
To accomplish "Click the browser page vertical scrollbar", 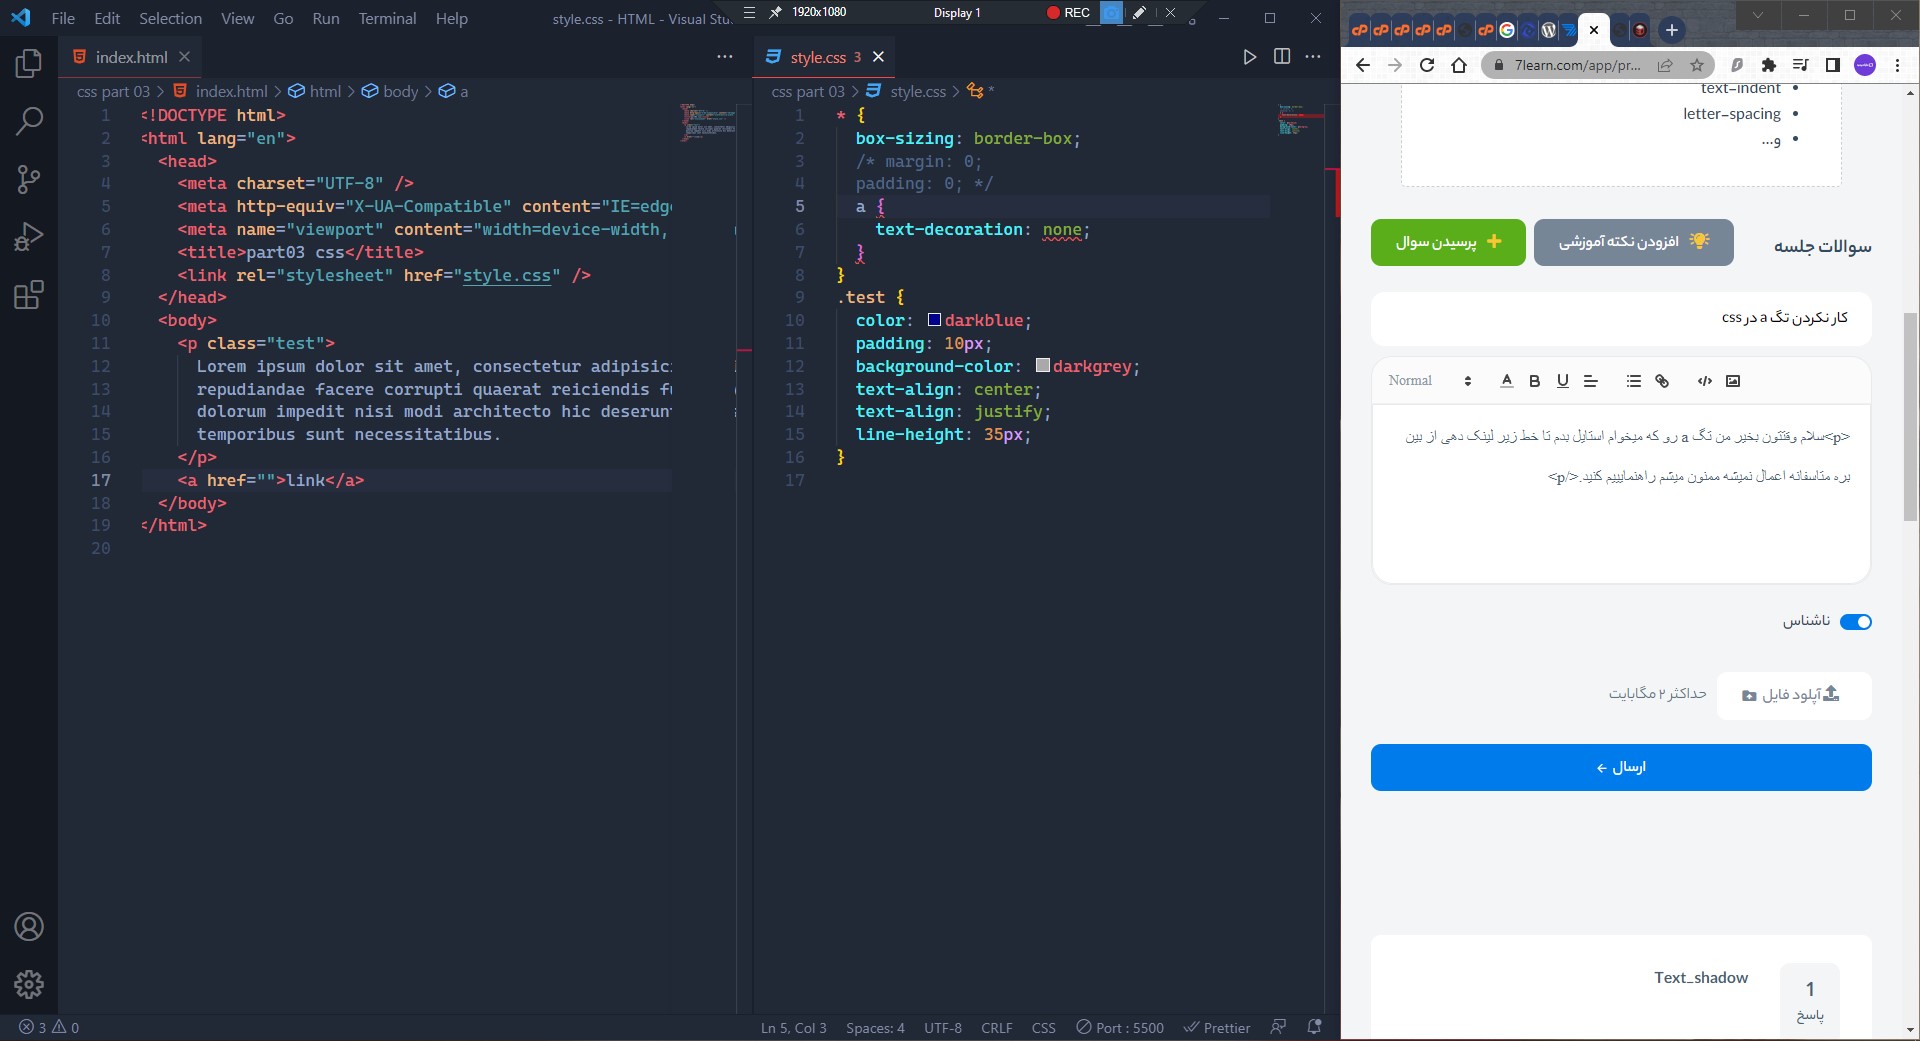I will [x=1910, y=416].
